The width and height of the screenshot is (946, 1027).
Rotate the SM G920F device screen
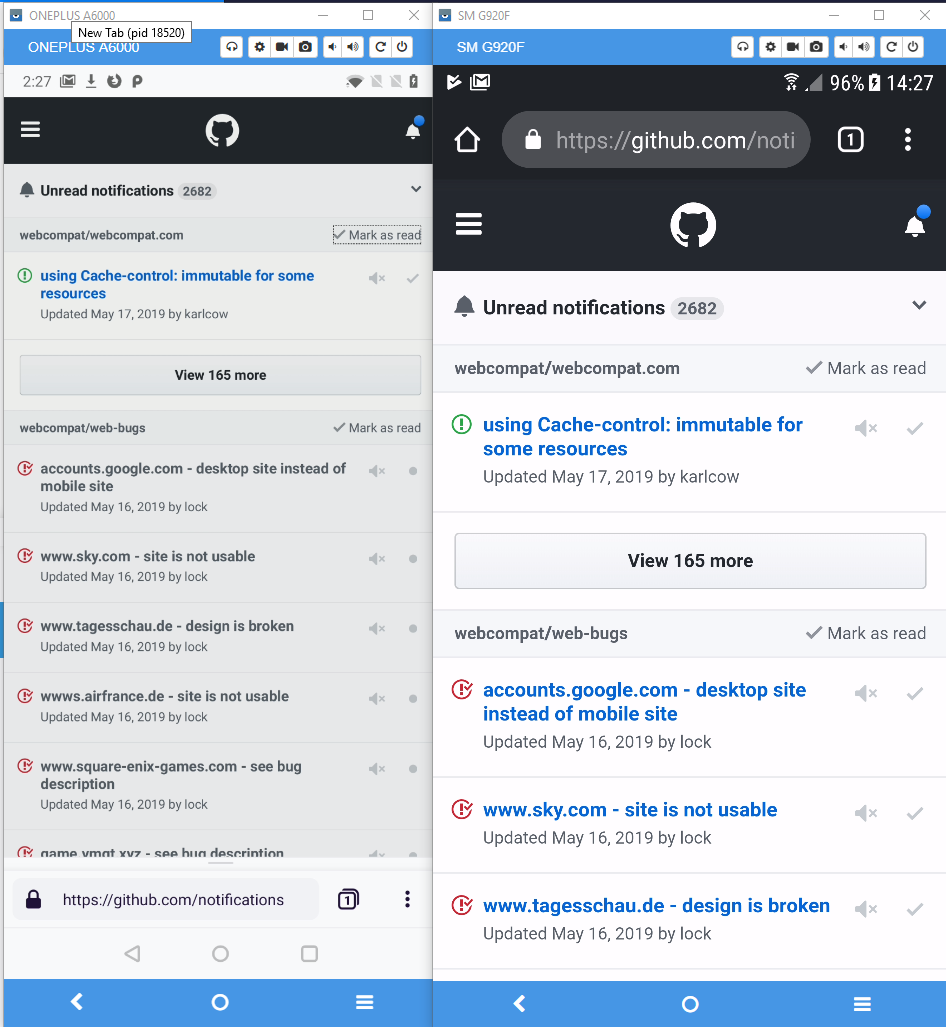click(x=742, y=47)
